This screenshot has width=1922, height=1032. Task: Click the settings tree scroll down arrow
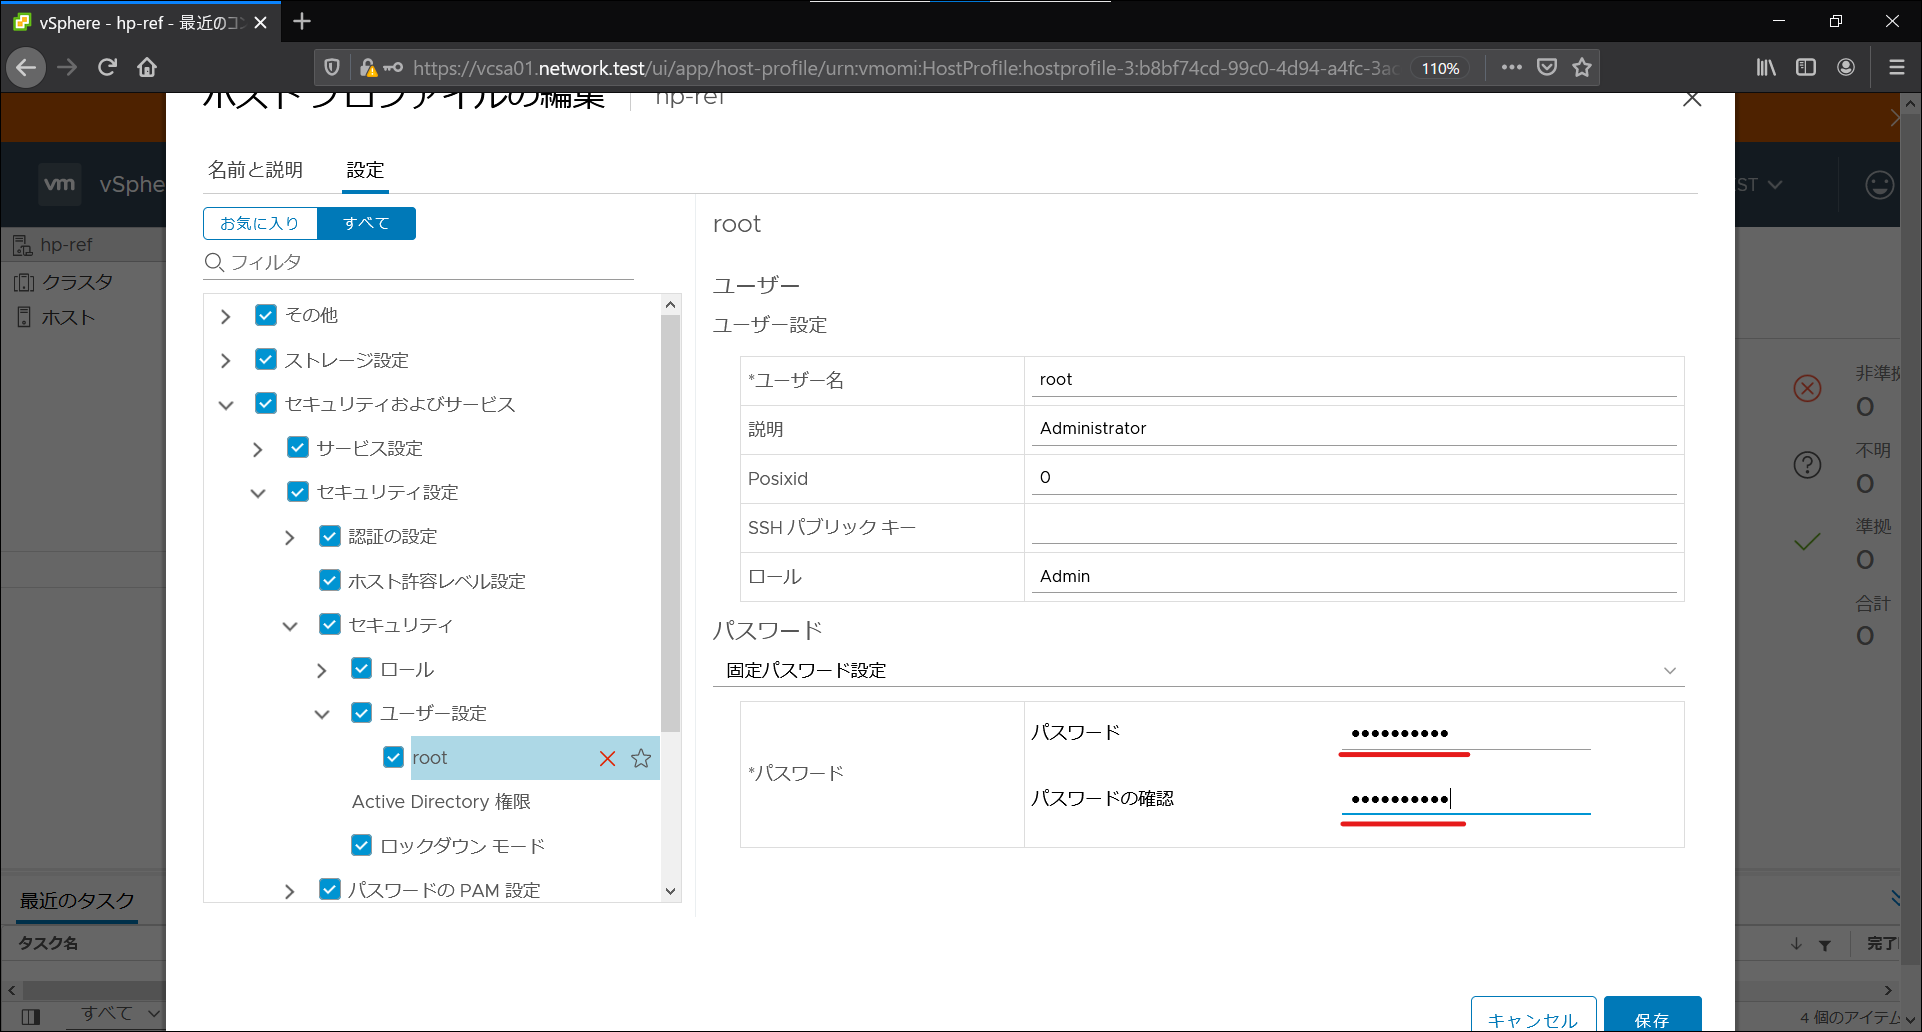(671, 891)
